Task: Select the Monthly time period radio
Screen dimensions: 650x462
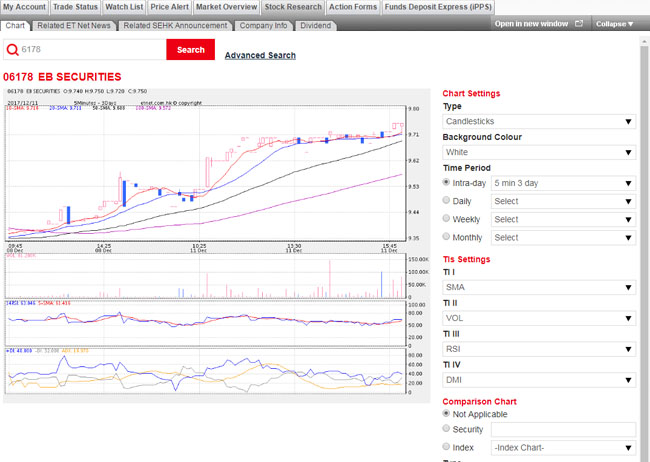Action: 446,236
